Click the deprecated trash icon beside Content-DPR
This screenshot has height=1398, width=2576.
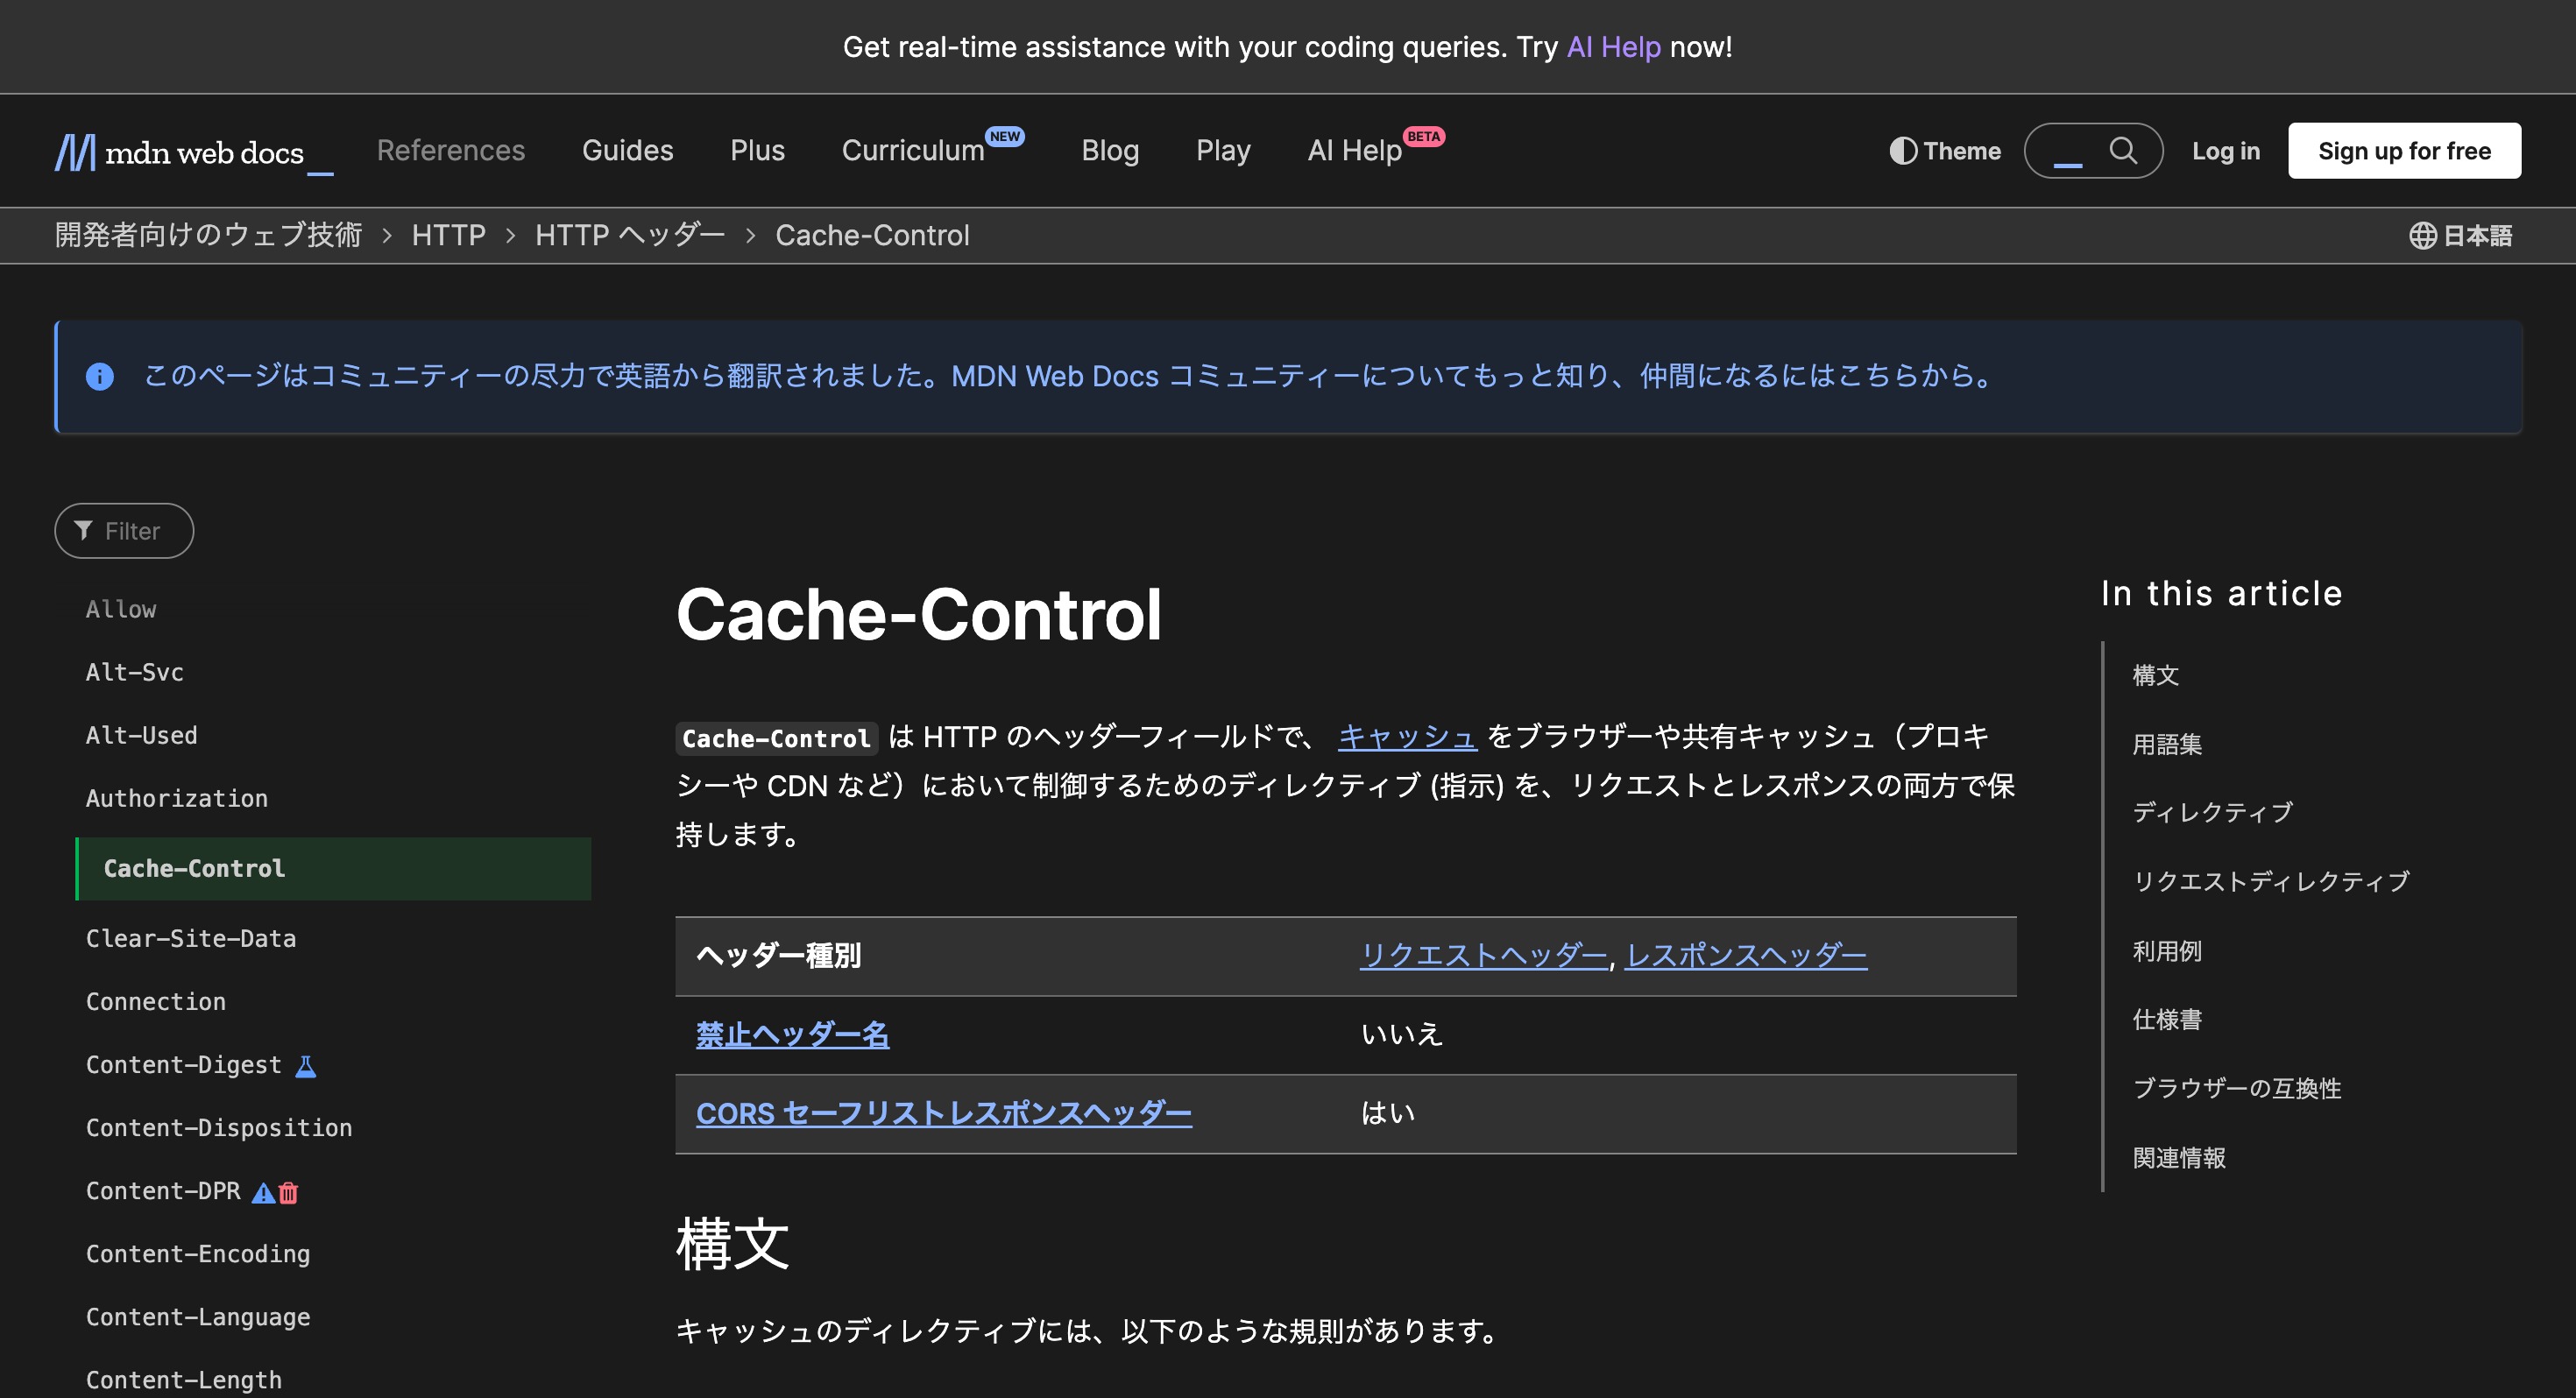(x=289, y=1192)
